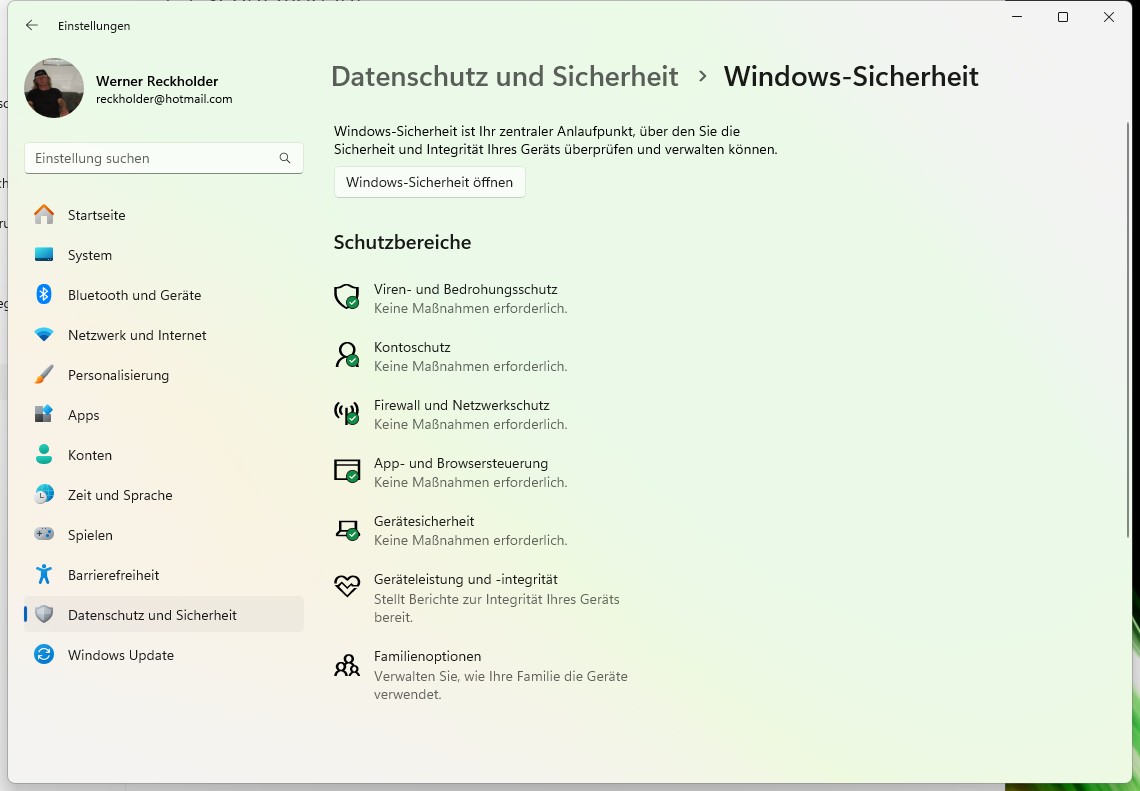1140x791 pixels.
Task: Select the Konten label in sidebar
Action: coord(90,455)
